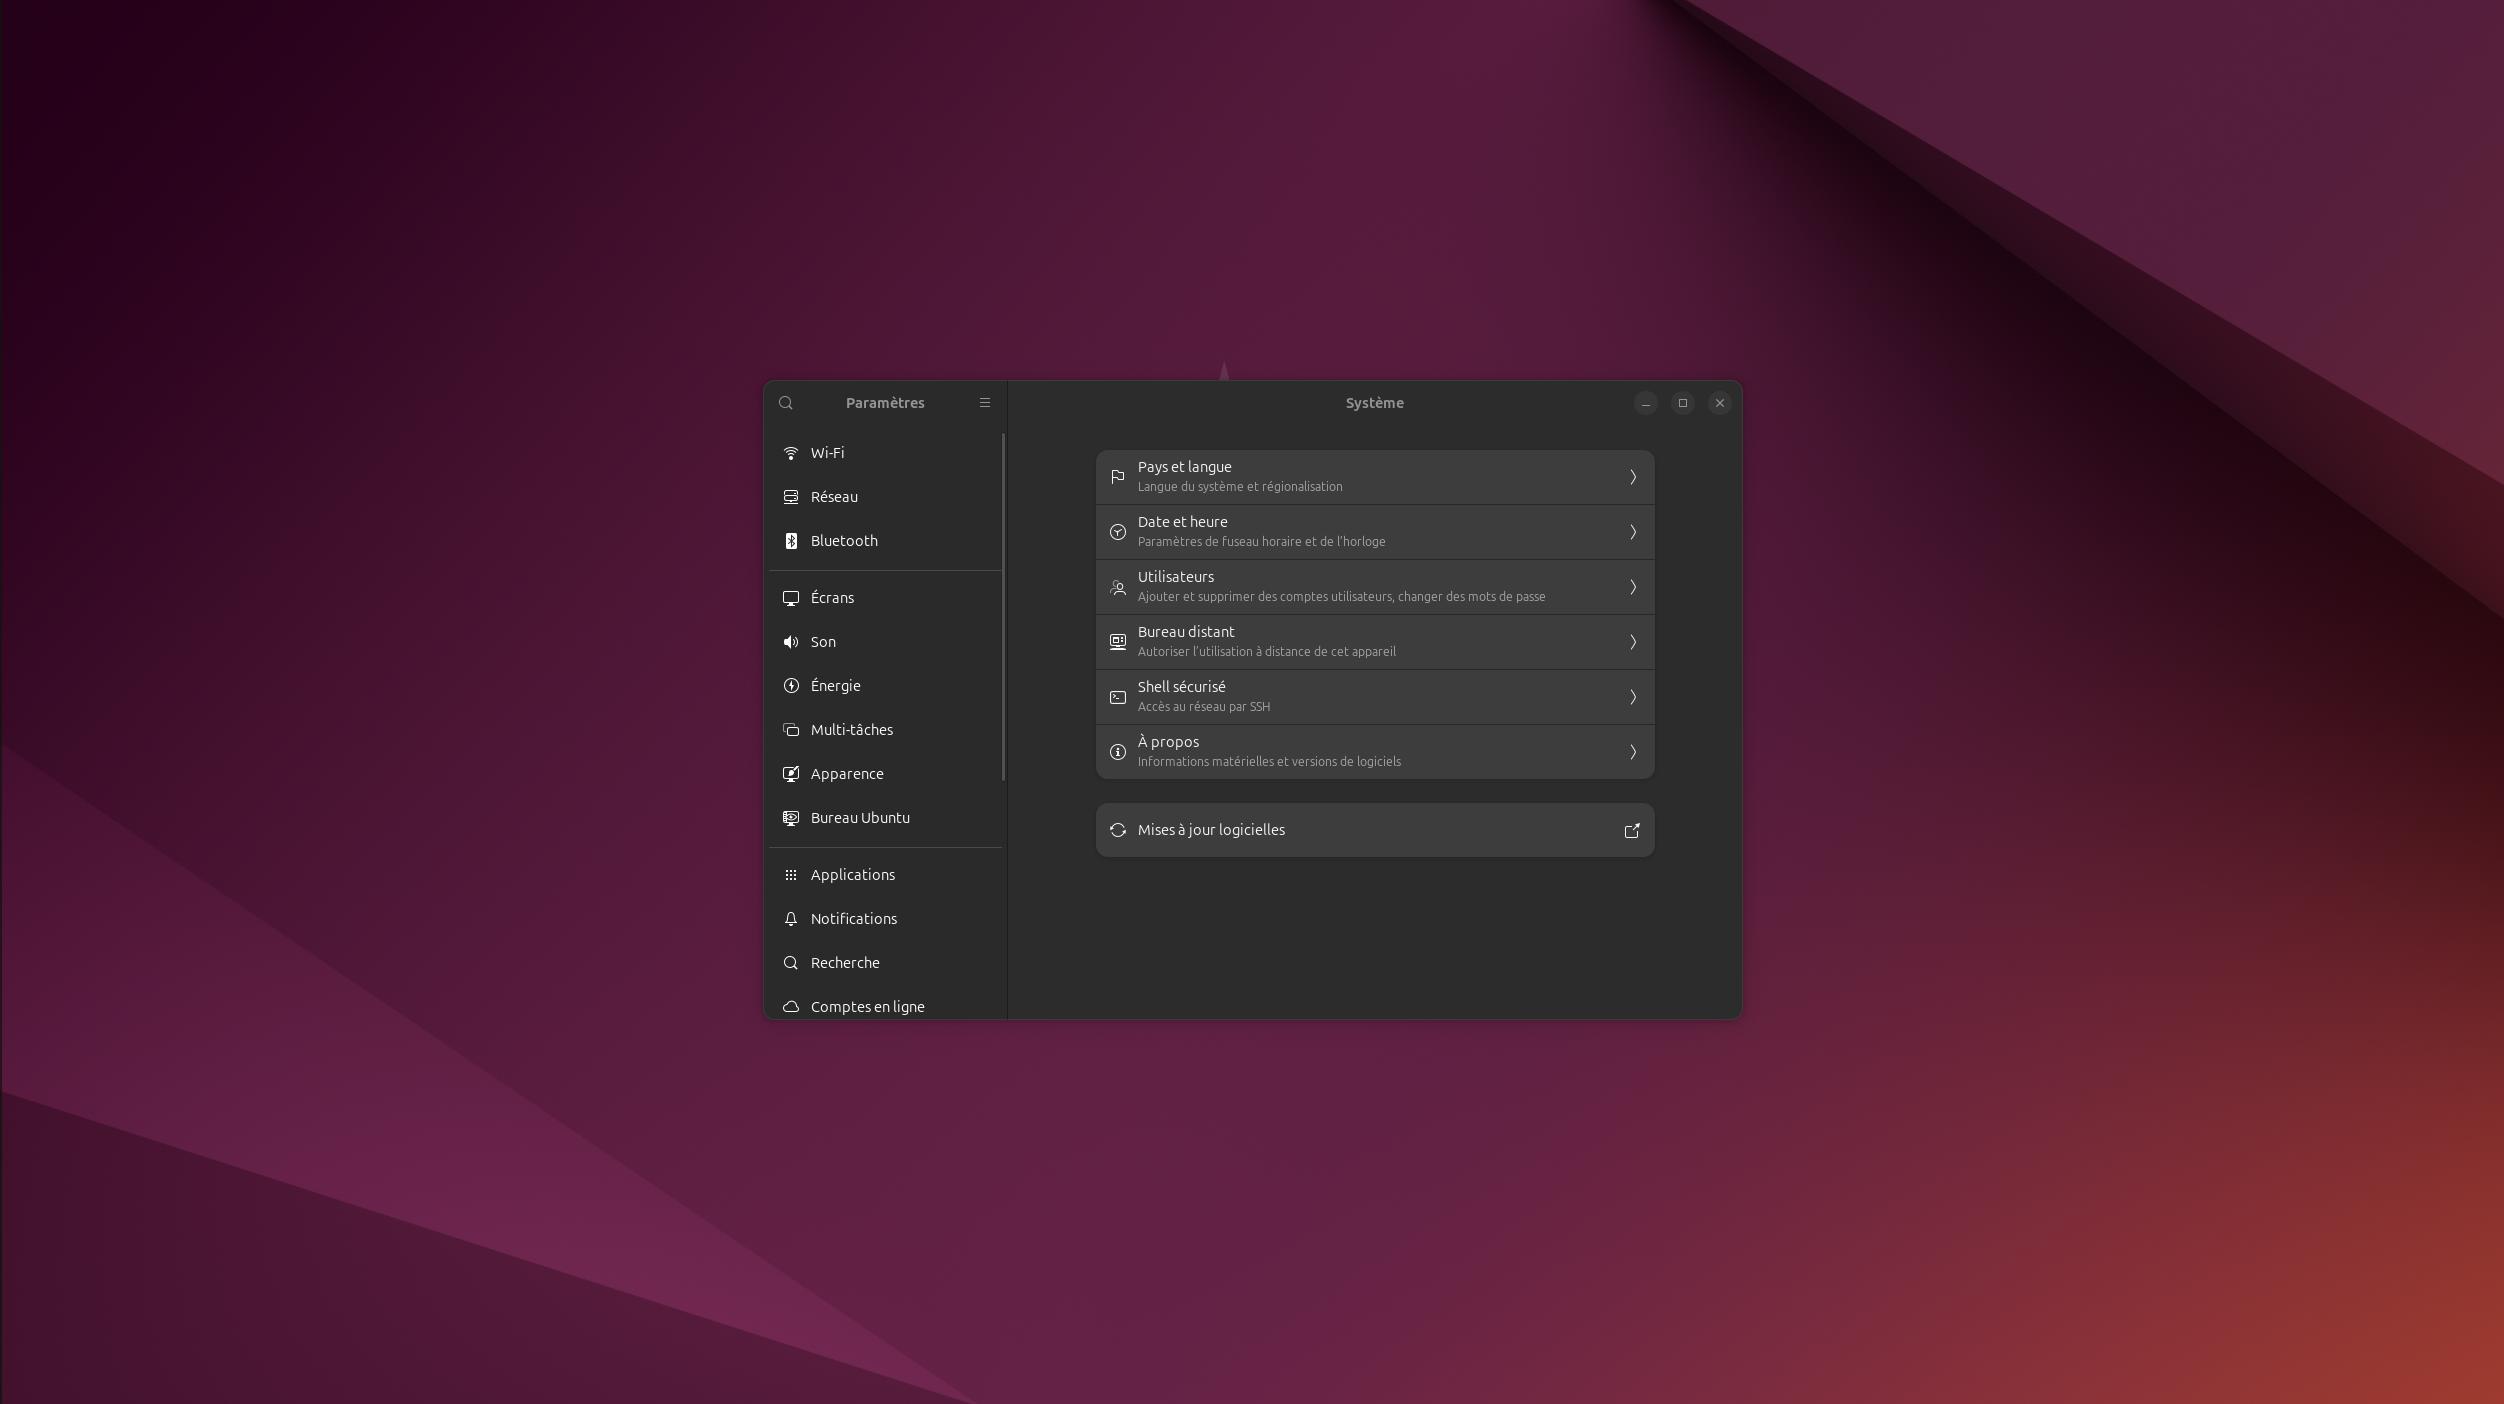The height and width of the screenshot is (1404, 2504).
Task: Click the sidebar vertical scrollbar
Action: [1003, 607]
